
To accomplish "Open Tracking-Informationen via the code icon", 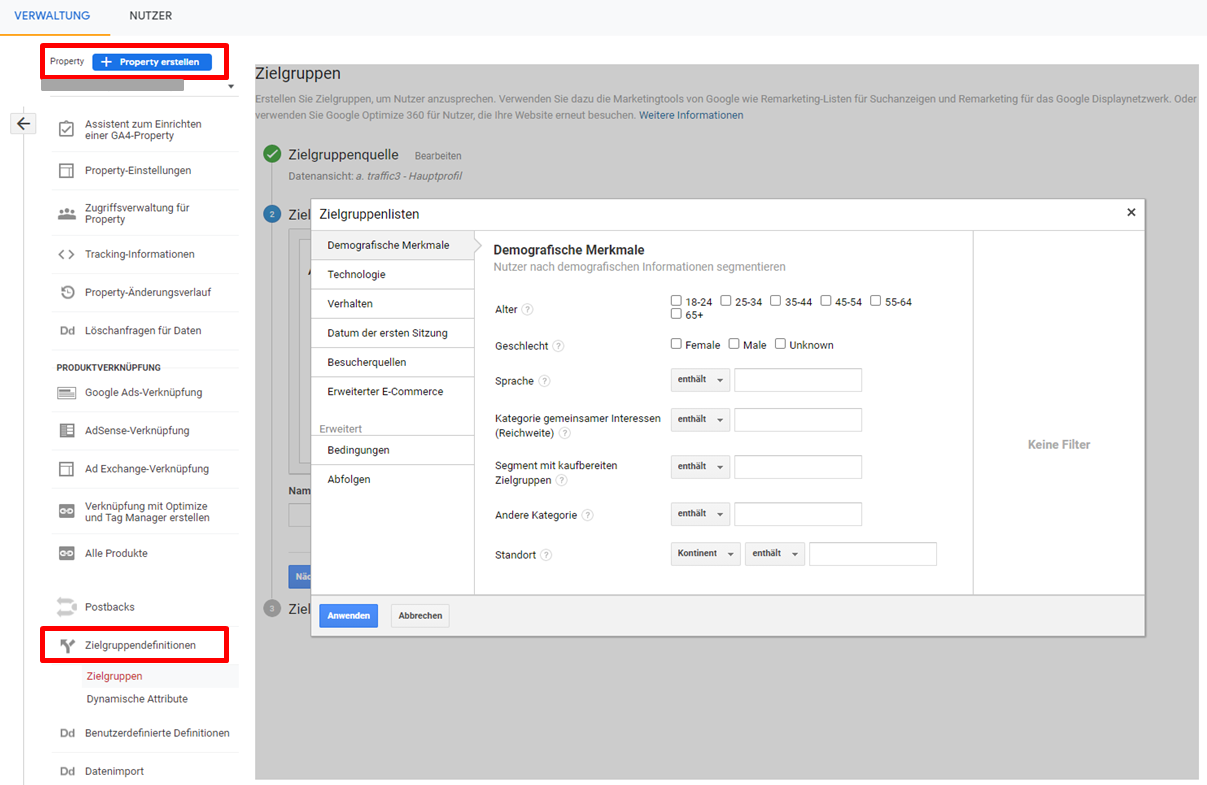I will tap(66, 253).
